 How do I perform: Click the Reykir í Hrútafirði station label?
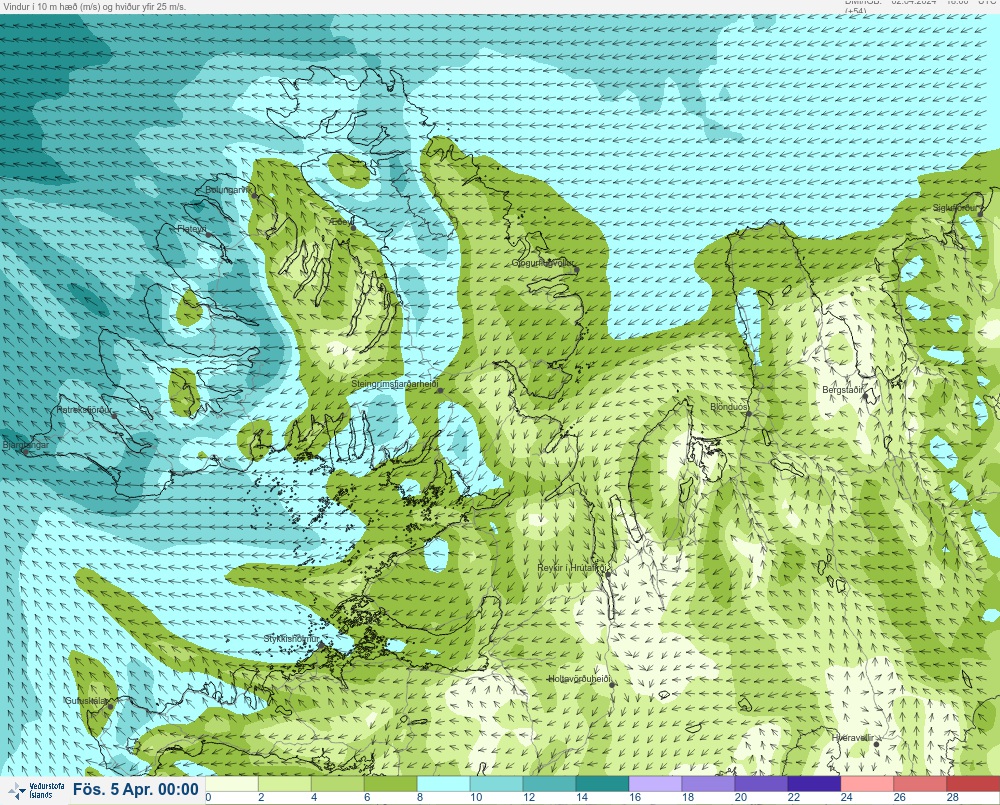(x=573, y=567)
